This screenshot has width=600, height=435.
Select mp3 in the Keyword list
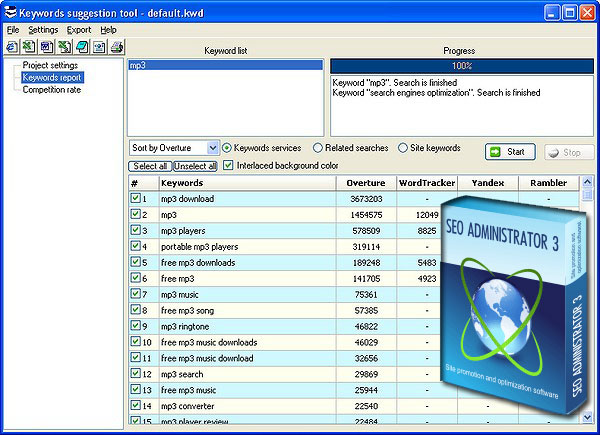225,65
